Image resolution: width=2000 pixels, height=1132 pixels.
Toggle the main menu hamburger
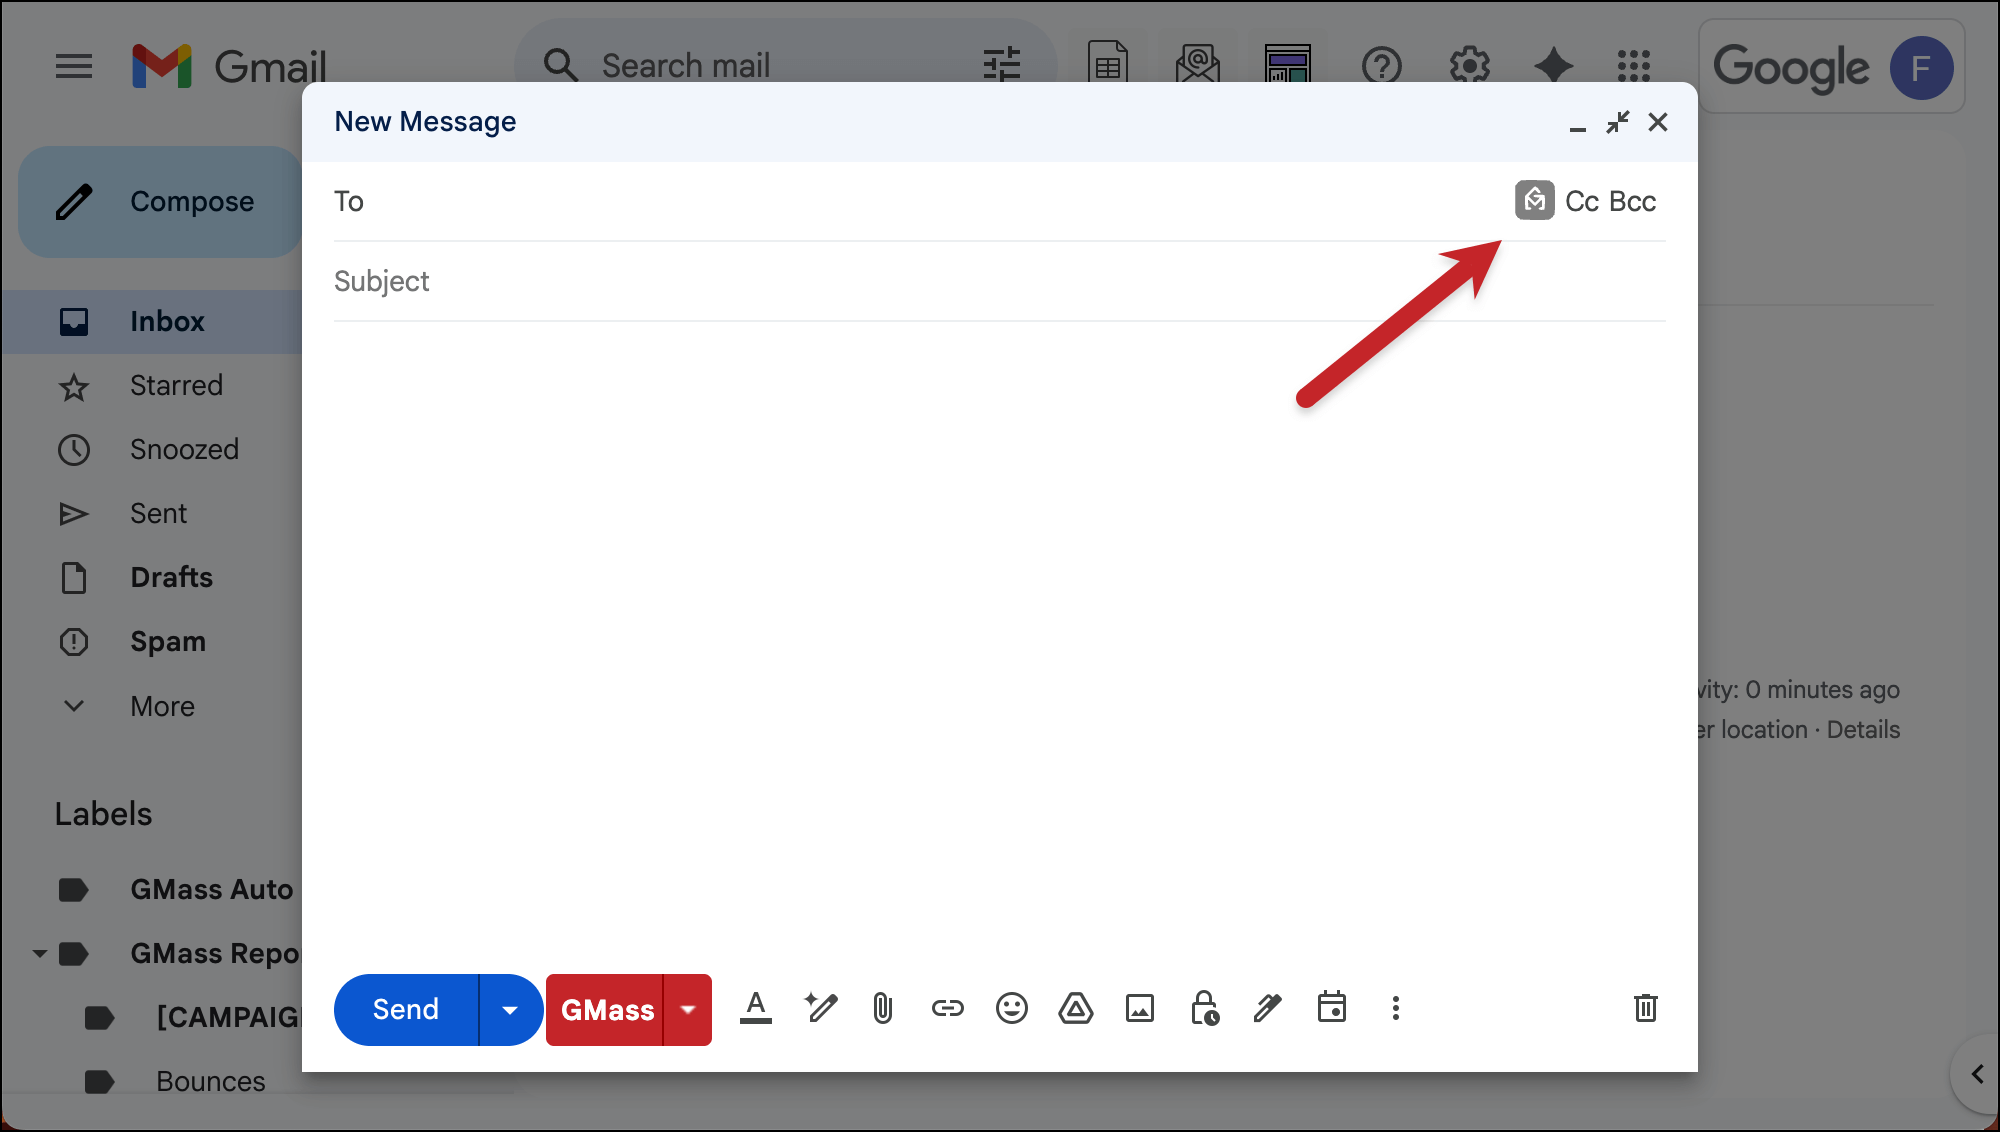click(74, 67)
